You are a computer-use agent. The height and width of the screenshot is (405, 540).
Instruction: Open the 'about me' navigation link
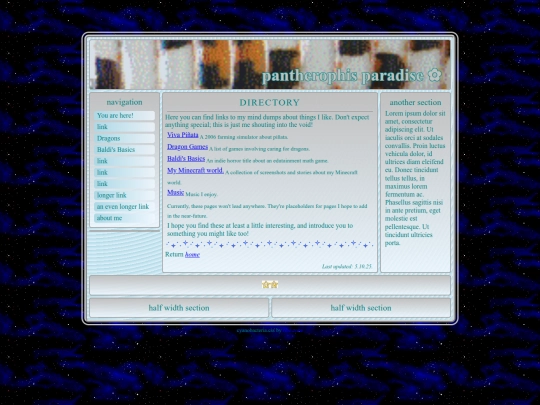click(124, 218)
